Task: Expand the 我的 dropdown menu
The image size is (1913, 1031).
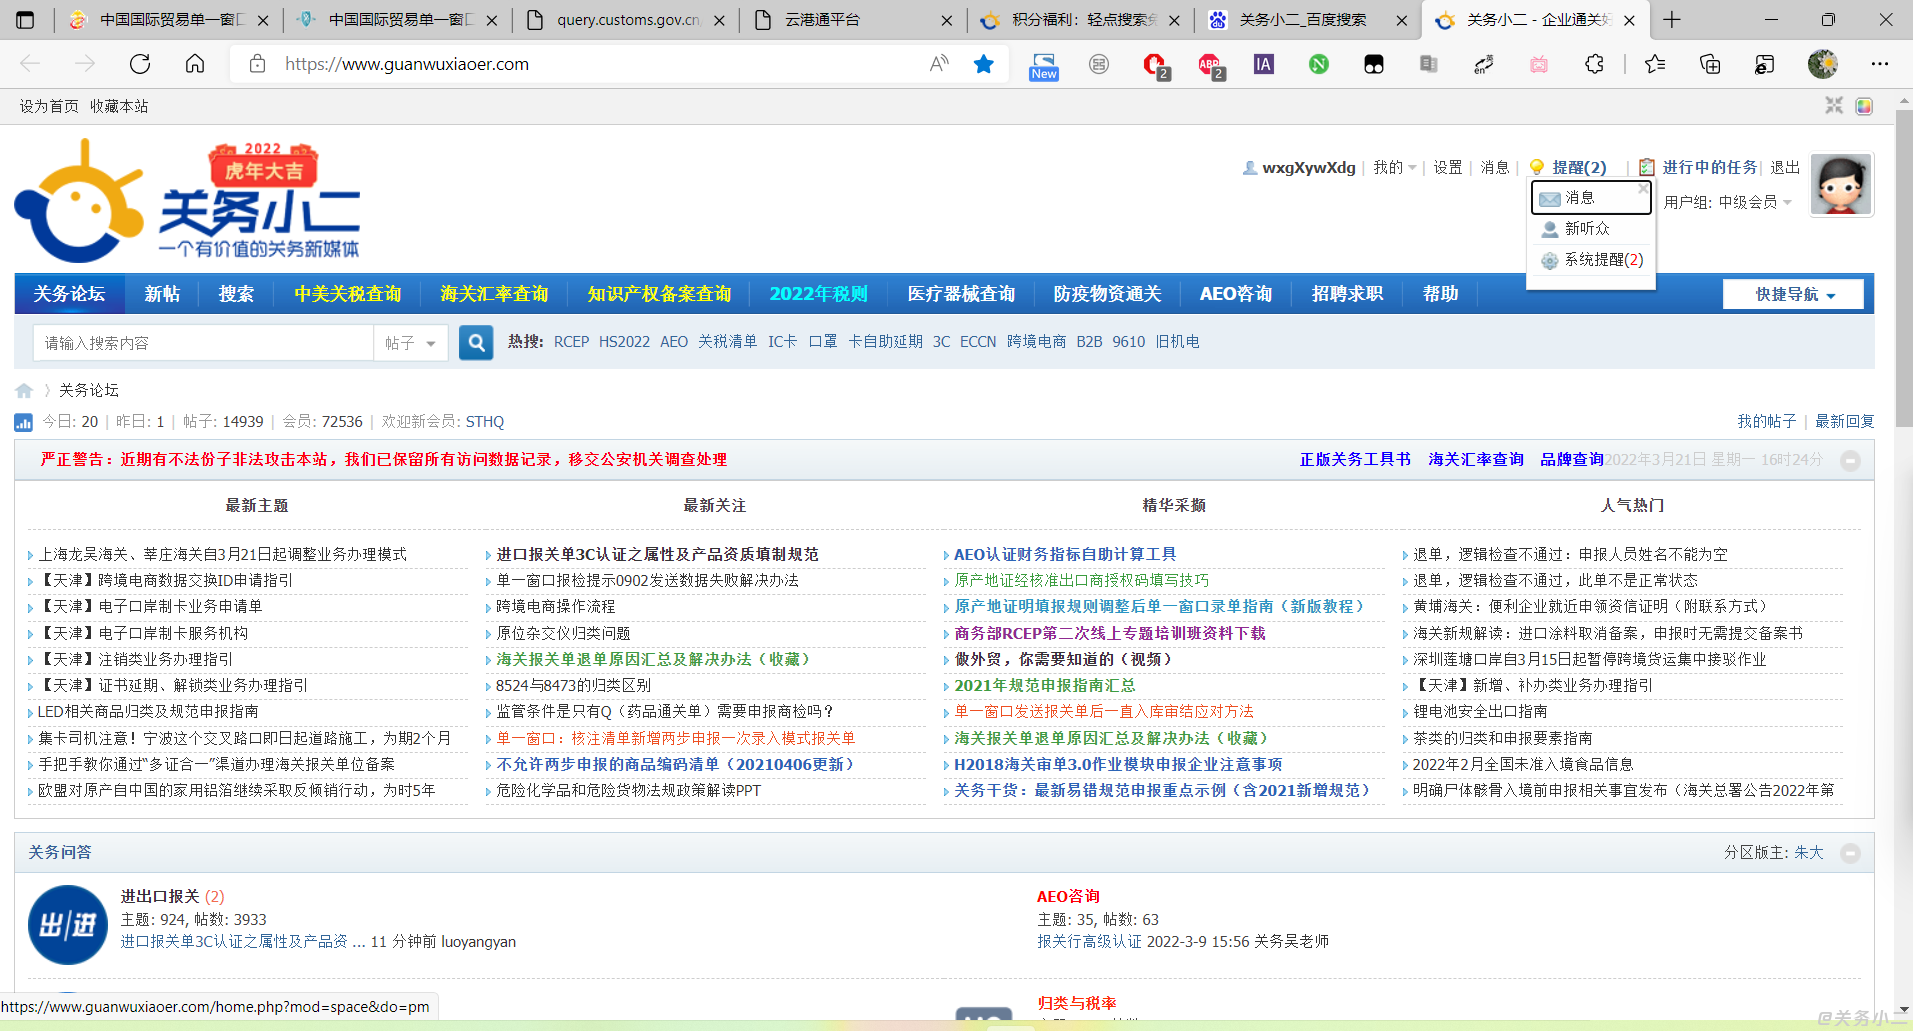Action: (1394, 167)
